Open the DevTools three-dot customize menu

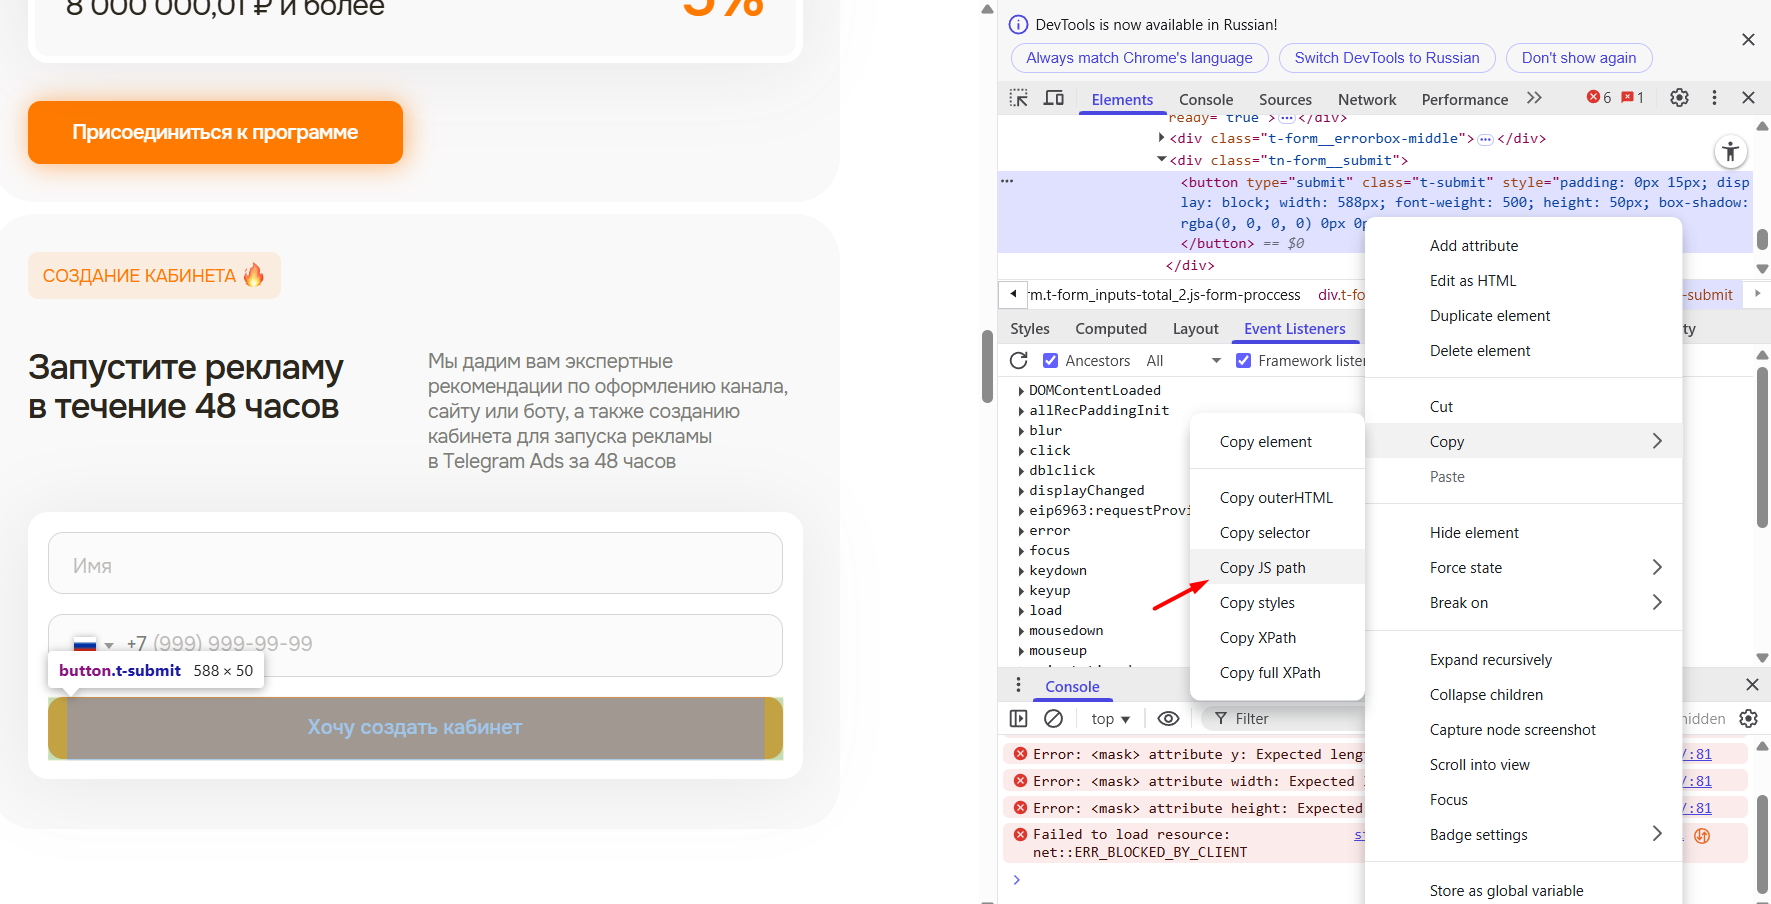[1714, 98]
